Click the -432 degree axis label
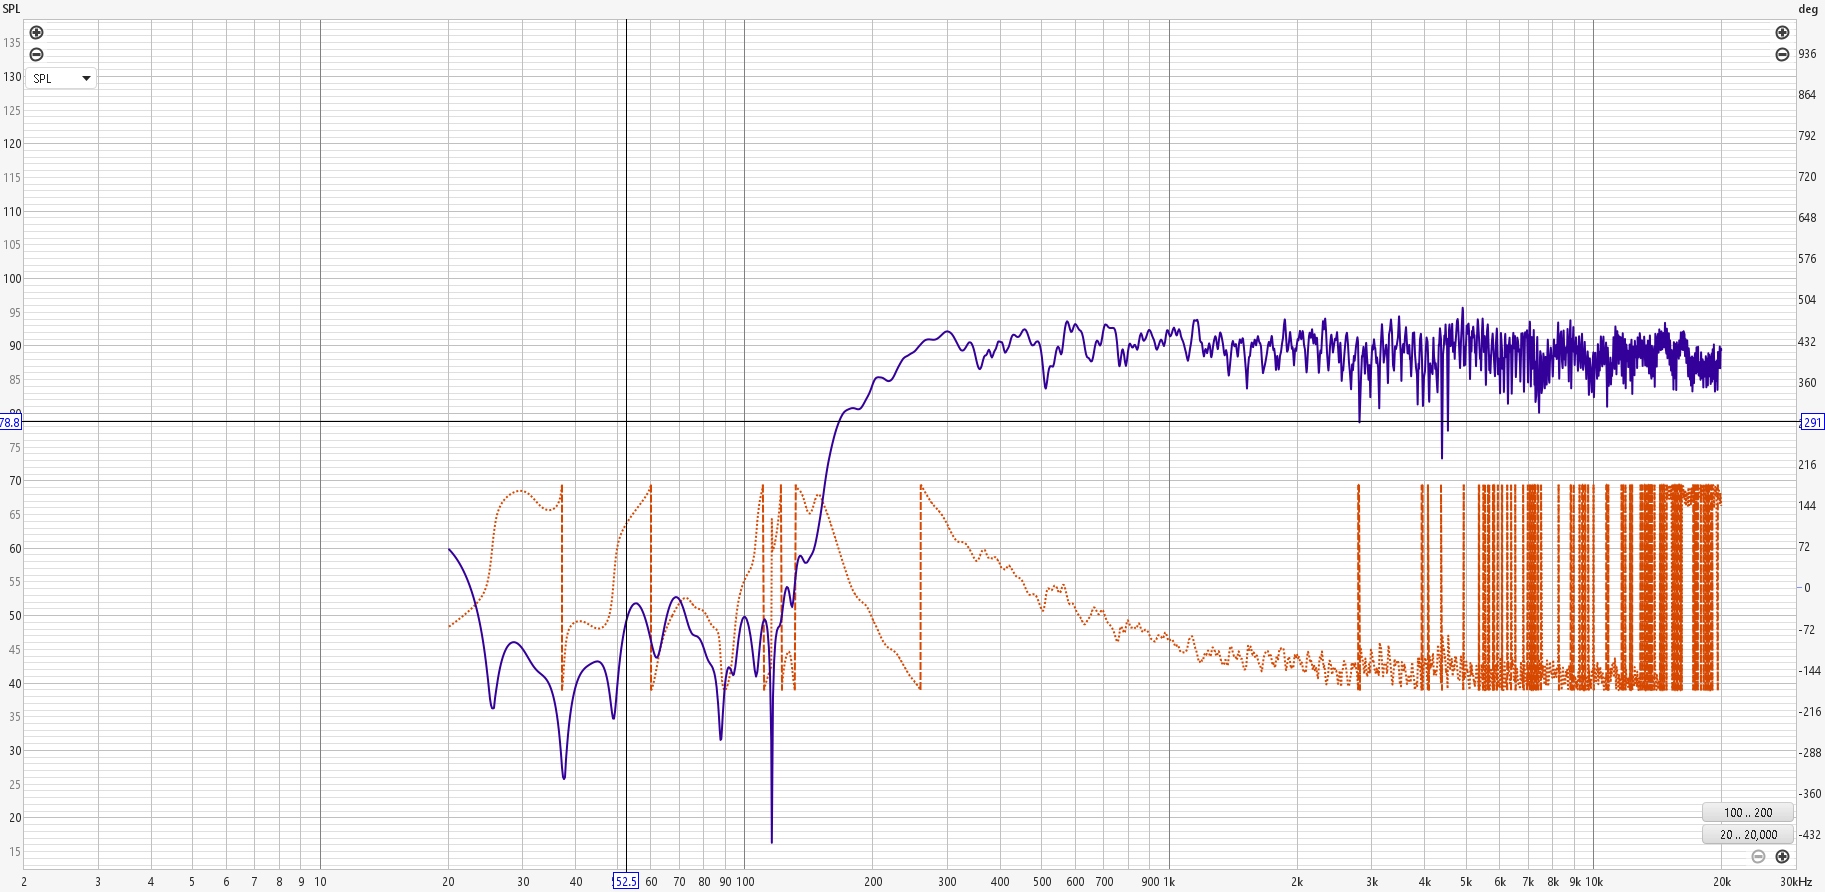The image size is (1825, 892). pos(1811,835)
